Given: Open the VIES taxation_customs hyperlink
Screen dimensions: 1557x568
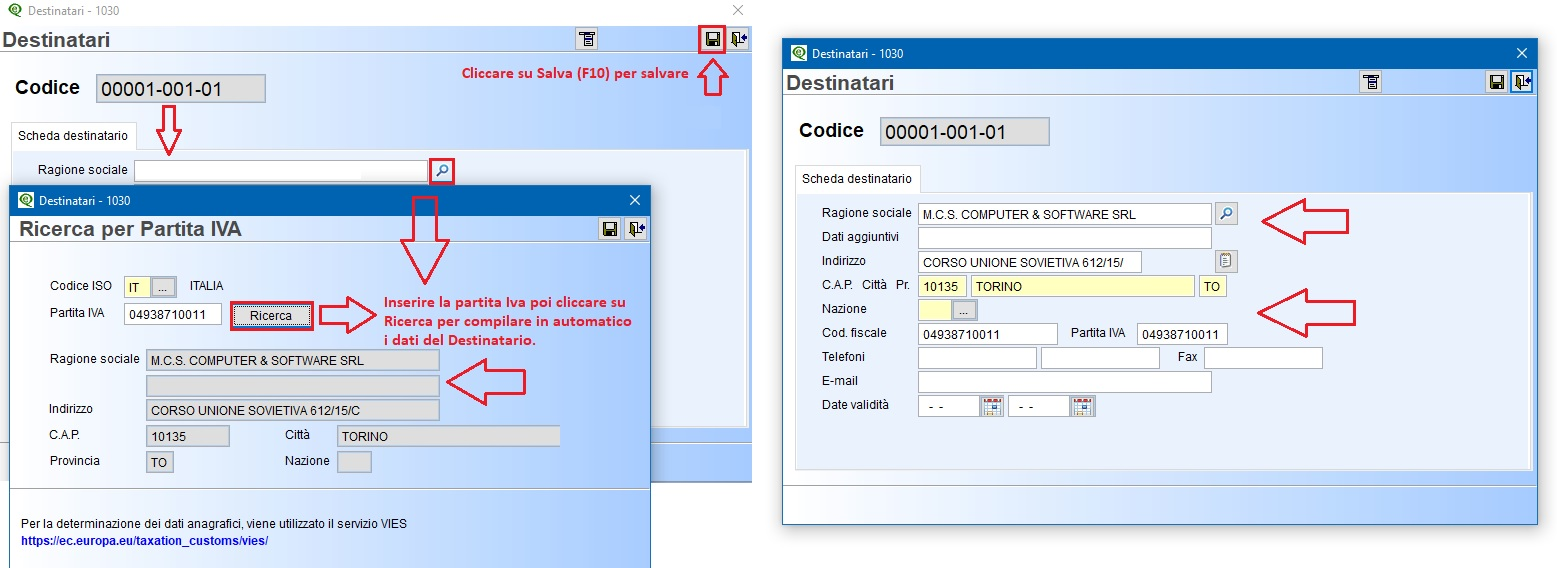Looking at the screenshot, I should click(145, 541).
